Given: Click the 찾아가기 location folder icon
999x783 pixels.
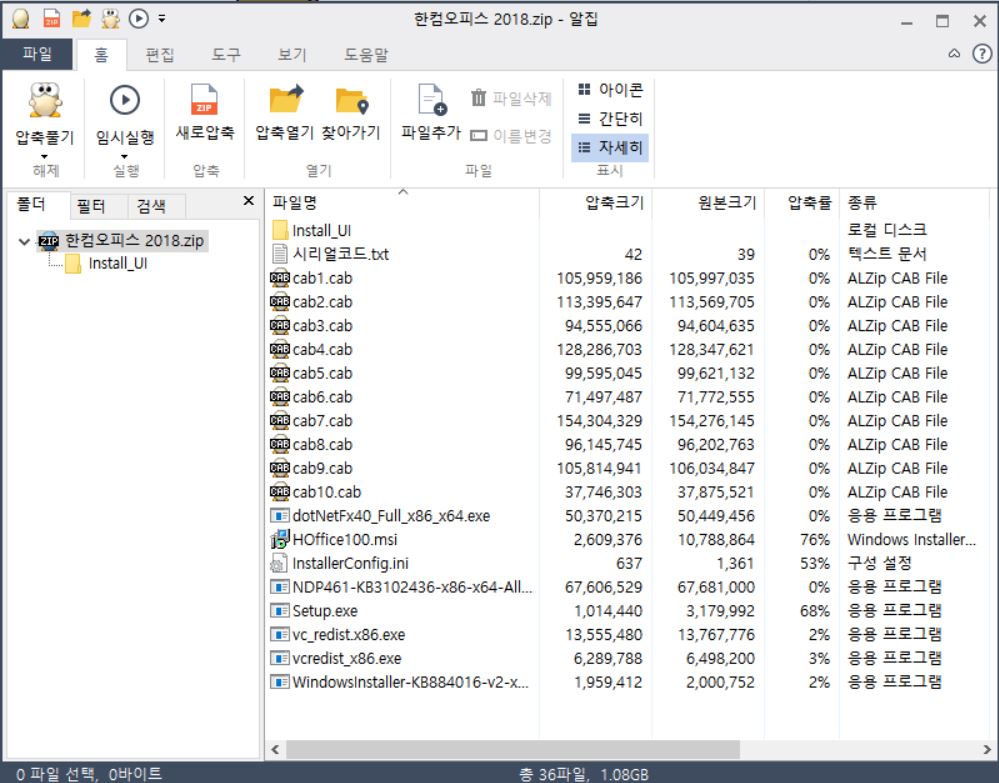Looking at the screenshot, I should pos(352,101).
